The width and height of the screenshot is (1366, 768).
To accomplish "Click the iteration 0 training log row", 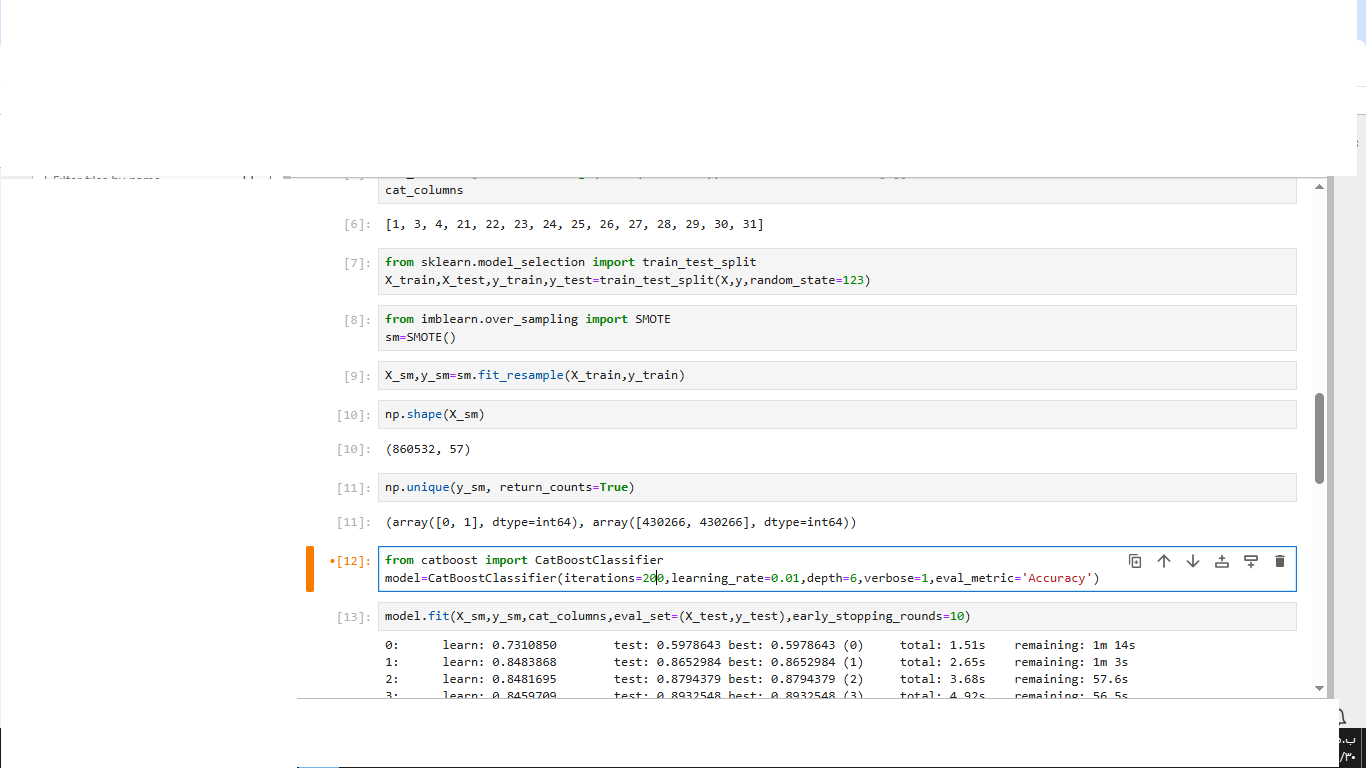I will [760, 645].
